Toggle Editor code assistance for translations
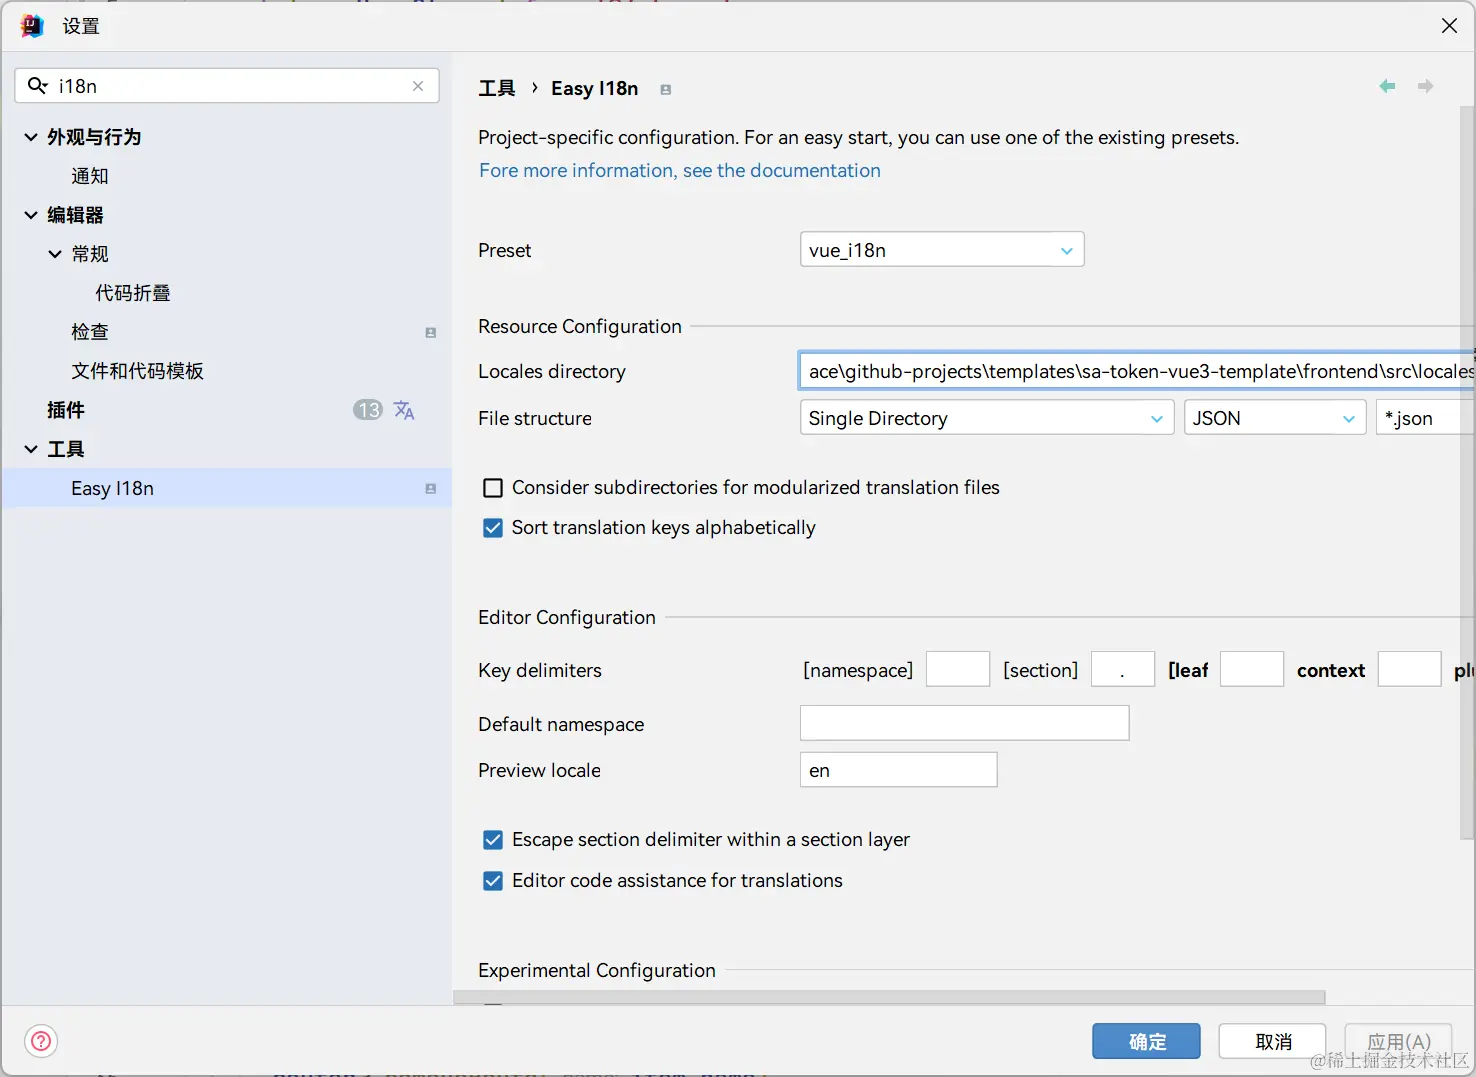This screenshot has height=1077, width=1476. pos(493,881)
